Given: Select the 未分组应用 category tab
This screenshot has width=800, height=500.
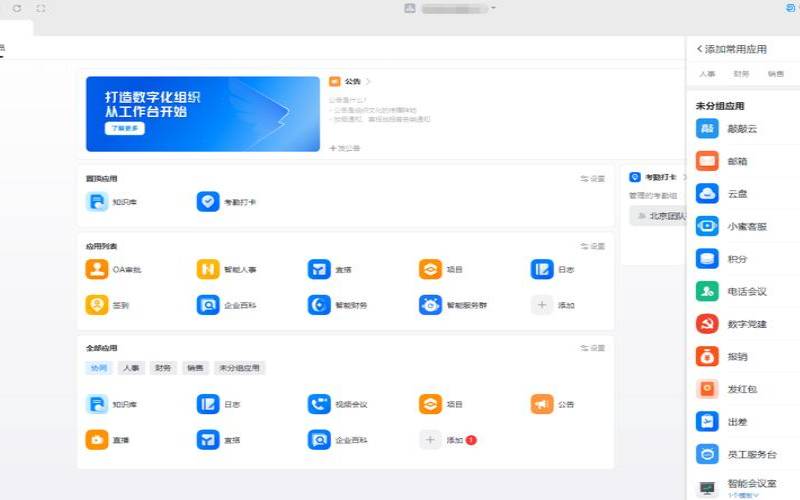Looking at the screenshot, I should pyautogui.click(x=239, y=368).
